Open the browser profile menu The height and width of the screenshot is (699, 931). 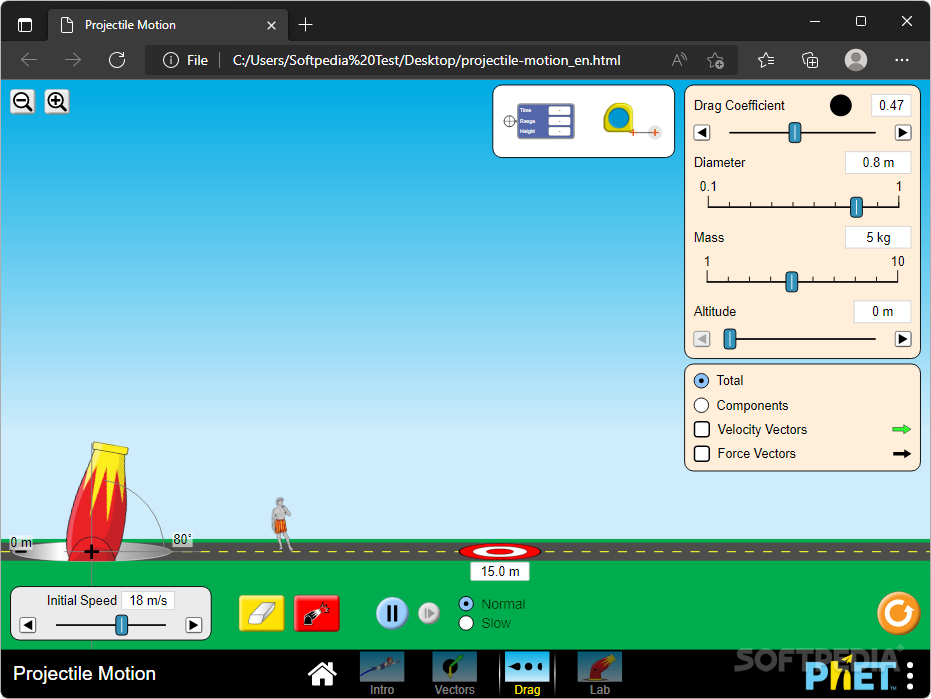(856, 60)
